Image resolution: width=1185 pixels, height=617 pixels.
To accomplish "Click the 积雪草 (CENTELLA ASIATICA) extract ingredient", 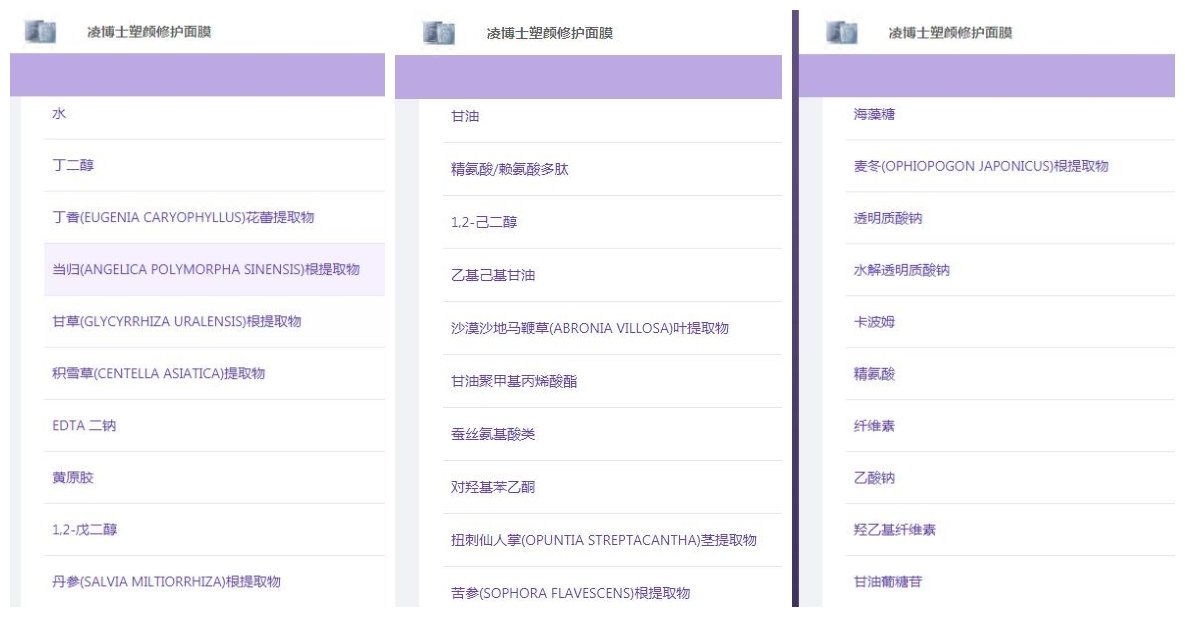I will pyautogui.click(x=159, y=374).
